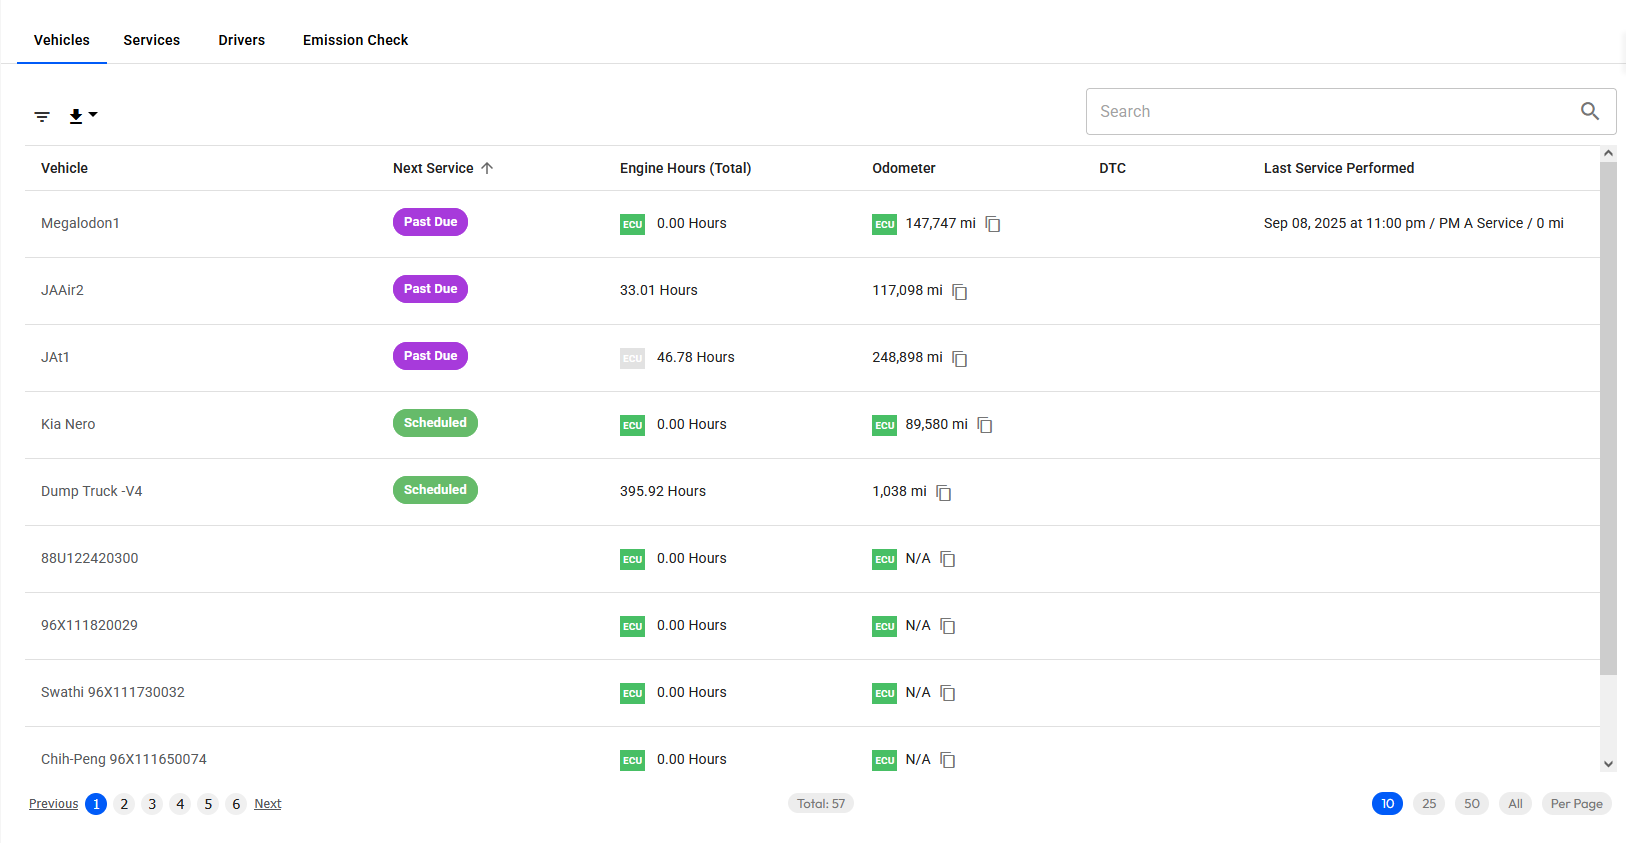Viewport: 1626px width, 843px height.
Task: Switch to the Services tab
Action: tap(152, 40)
